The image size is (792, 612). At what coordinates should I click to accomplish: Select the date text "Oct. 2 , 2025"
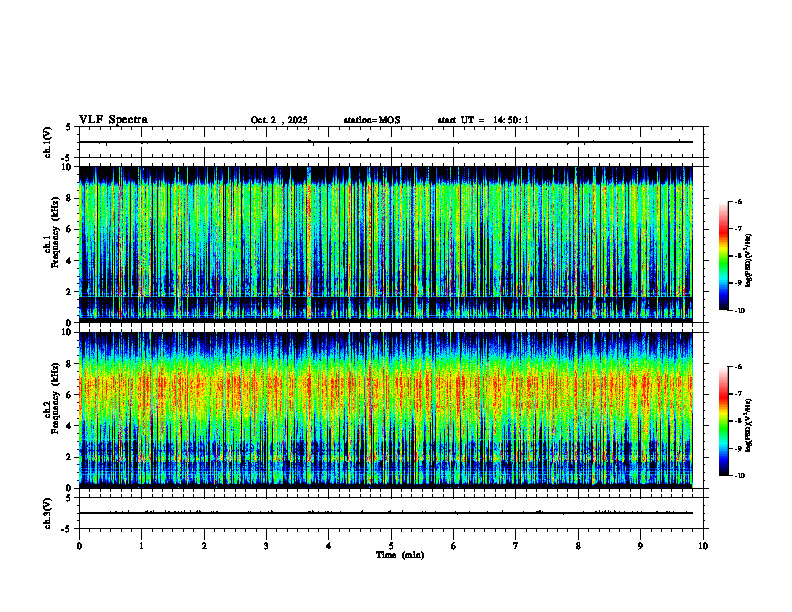coord(279,120)
